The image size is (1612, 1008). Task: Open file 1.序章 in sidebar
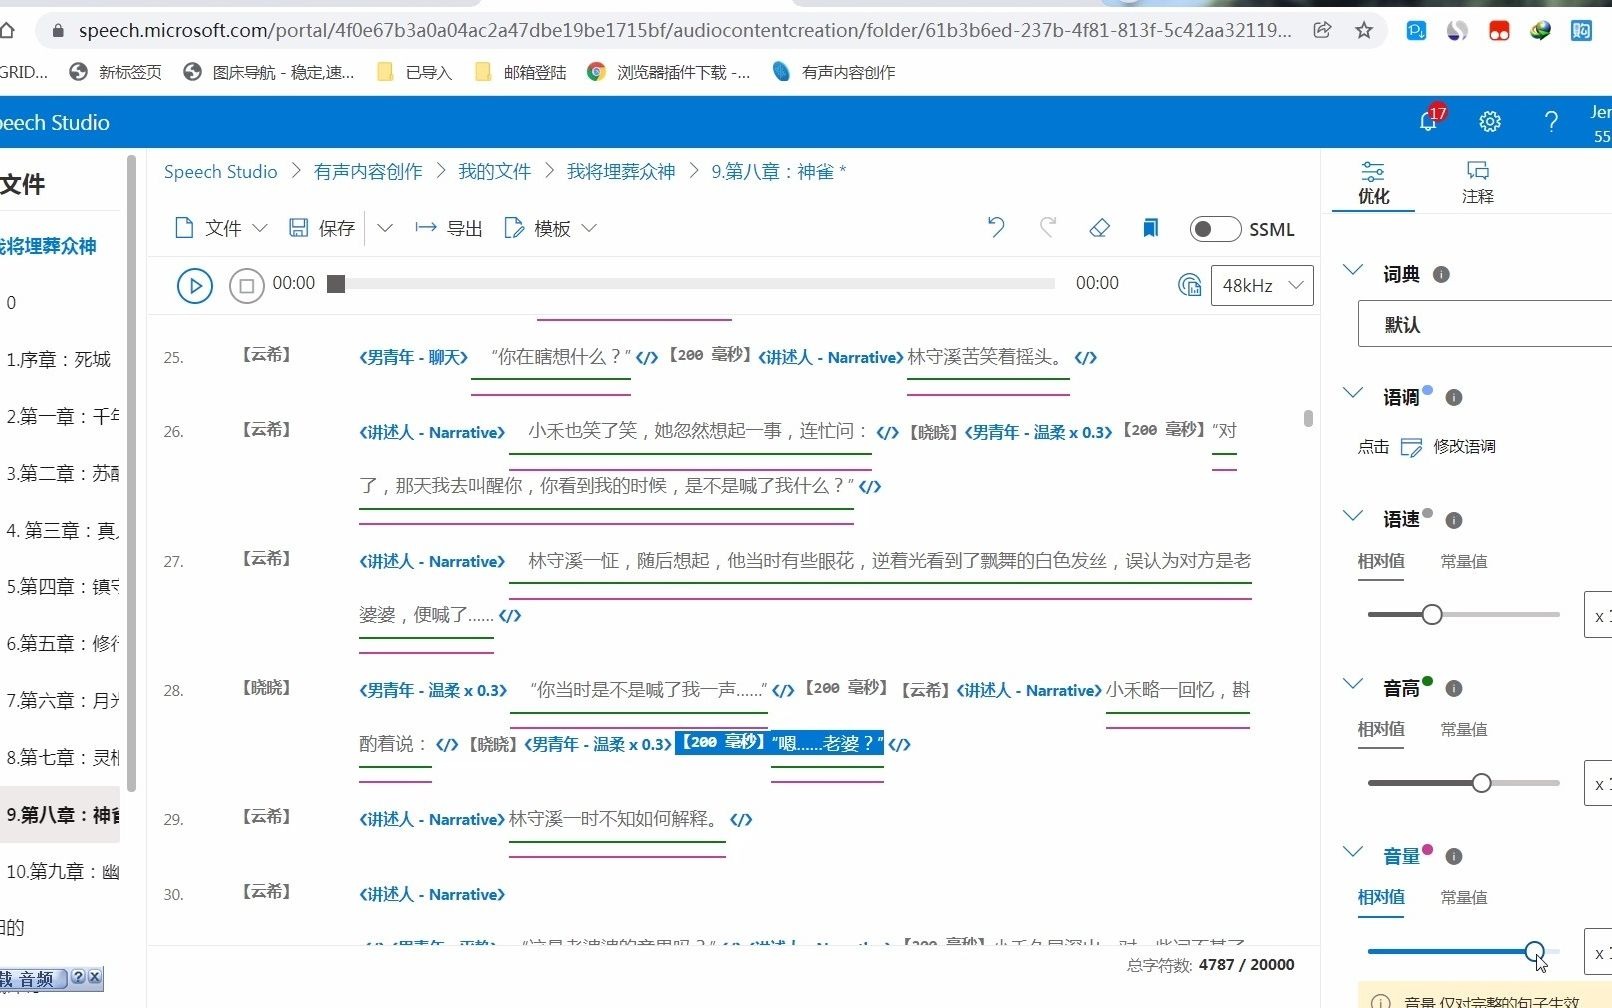(x=60, y=359)
